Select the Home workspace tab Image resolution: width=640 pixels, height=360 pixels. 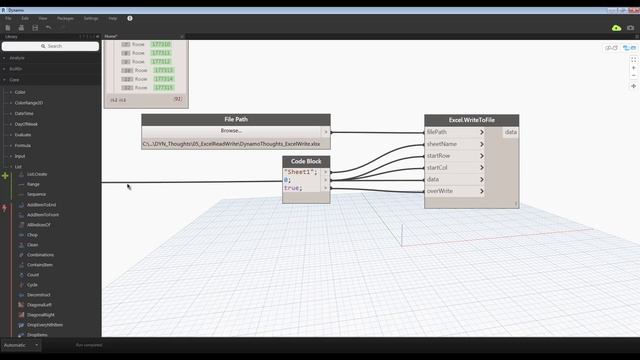[x=111, y=36]
